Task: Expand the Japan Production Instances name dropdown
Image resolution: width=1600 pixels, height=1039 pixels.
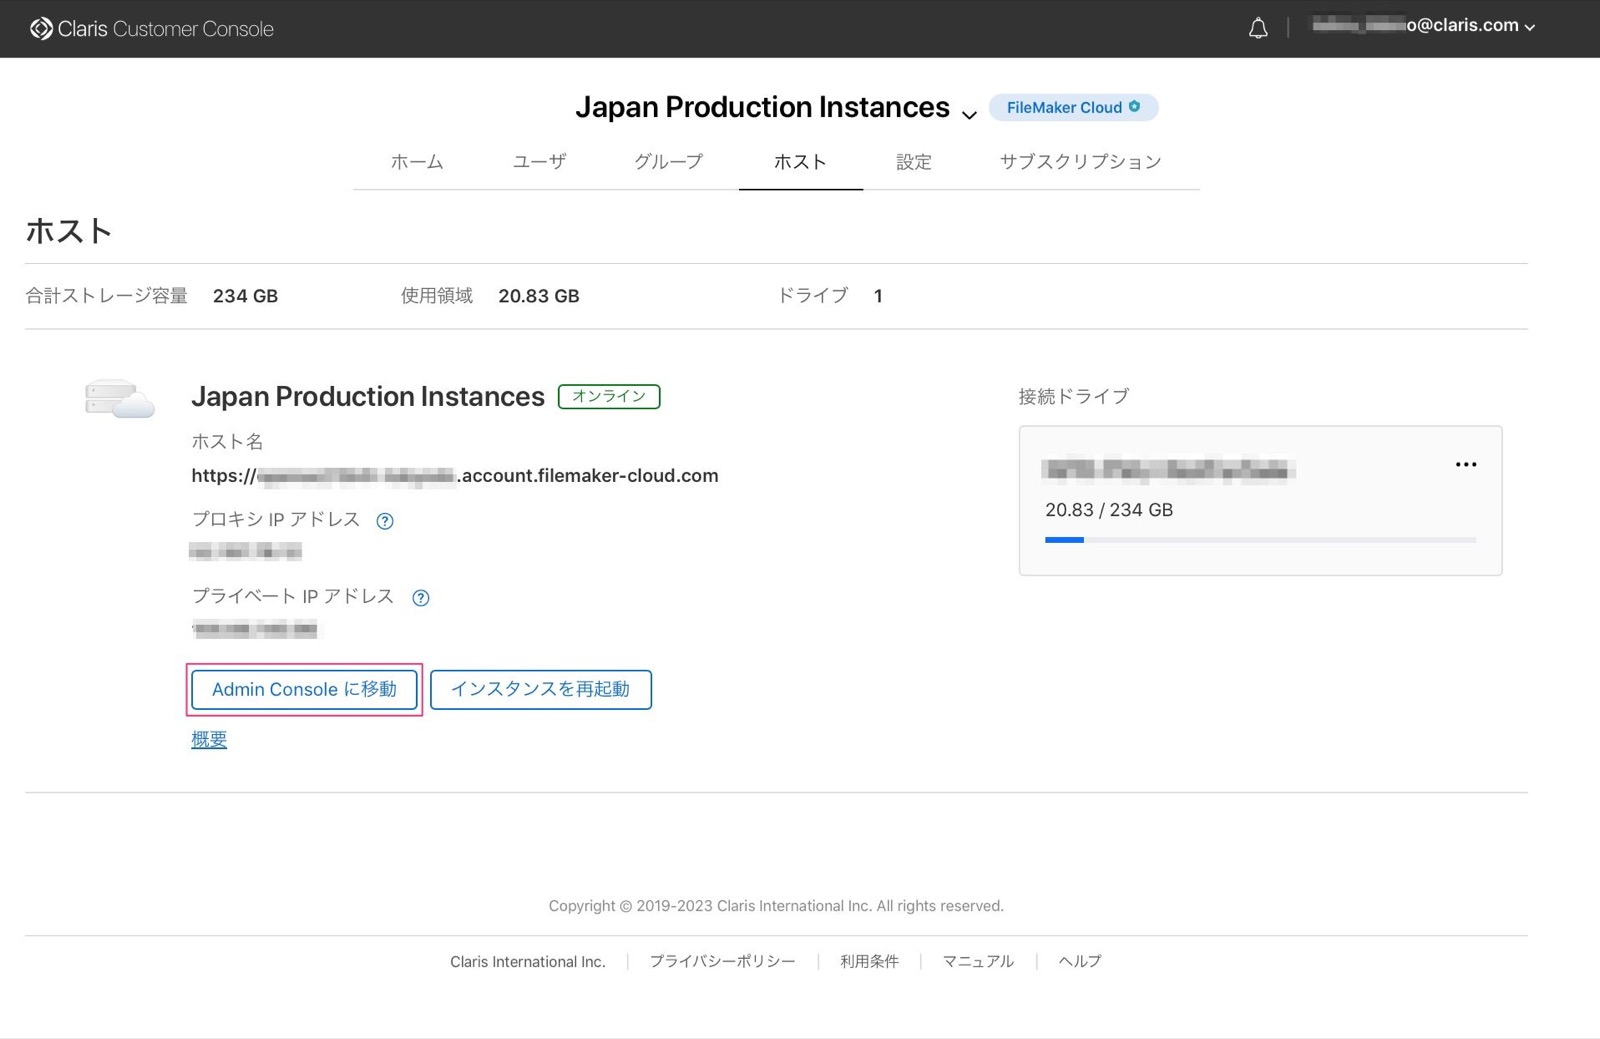Action: 969,115
